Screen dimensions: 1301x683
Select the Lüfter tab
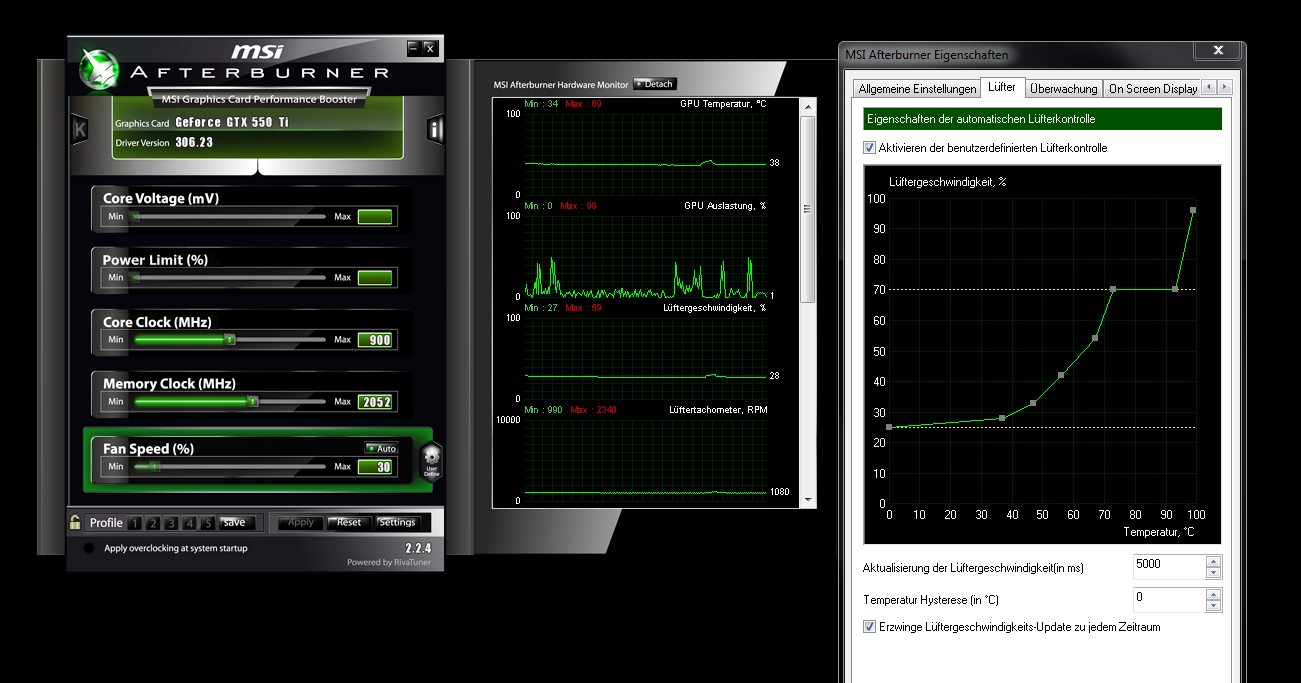[1002, 87]
